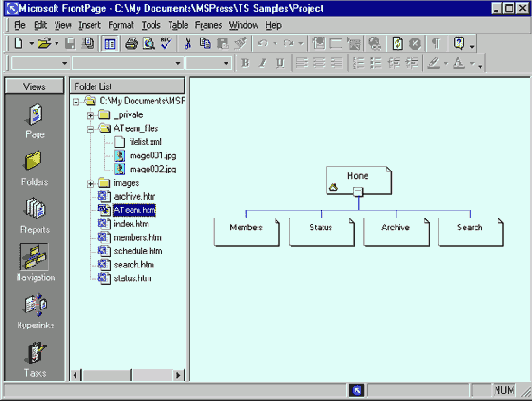Open the Page view in Views bar
This screenshot has width=532, height=401.
point(35,120)
